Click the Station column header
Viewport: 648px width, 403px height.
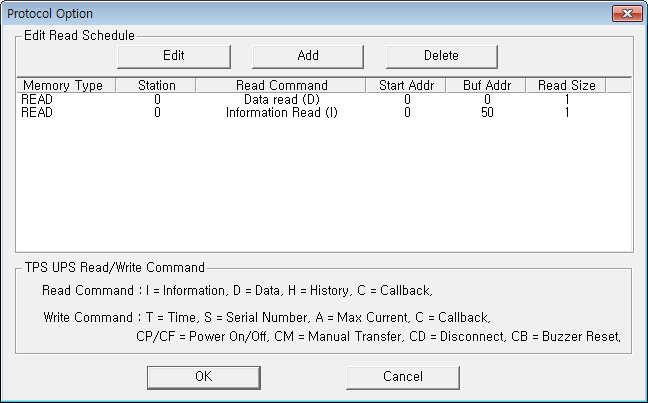coord(156,85)
